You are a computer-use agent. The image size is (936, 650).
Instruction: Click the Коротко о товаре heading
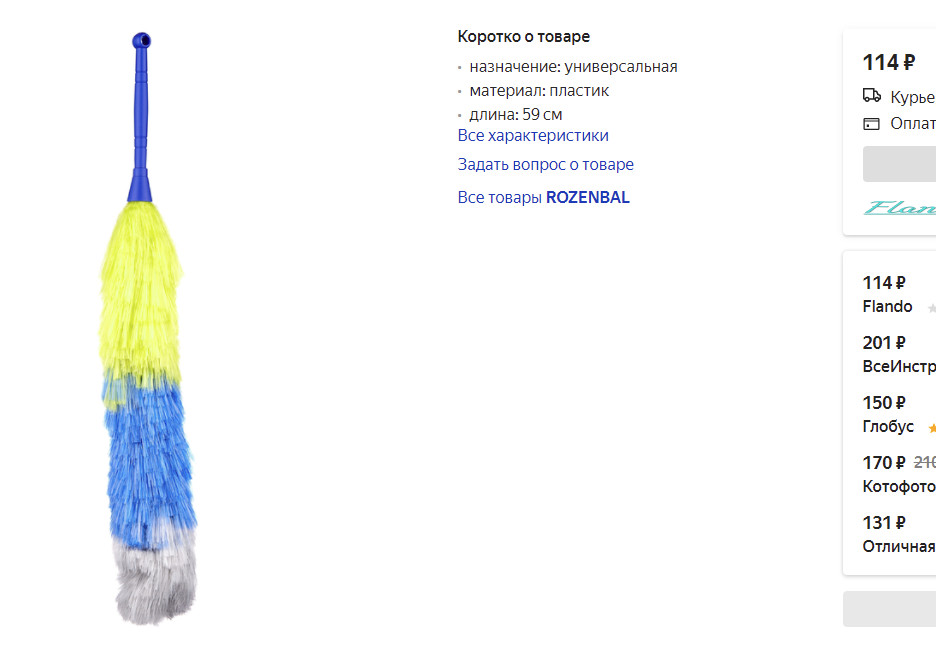(x=524, y=36)
